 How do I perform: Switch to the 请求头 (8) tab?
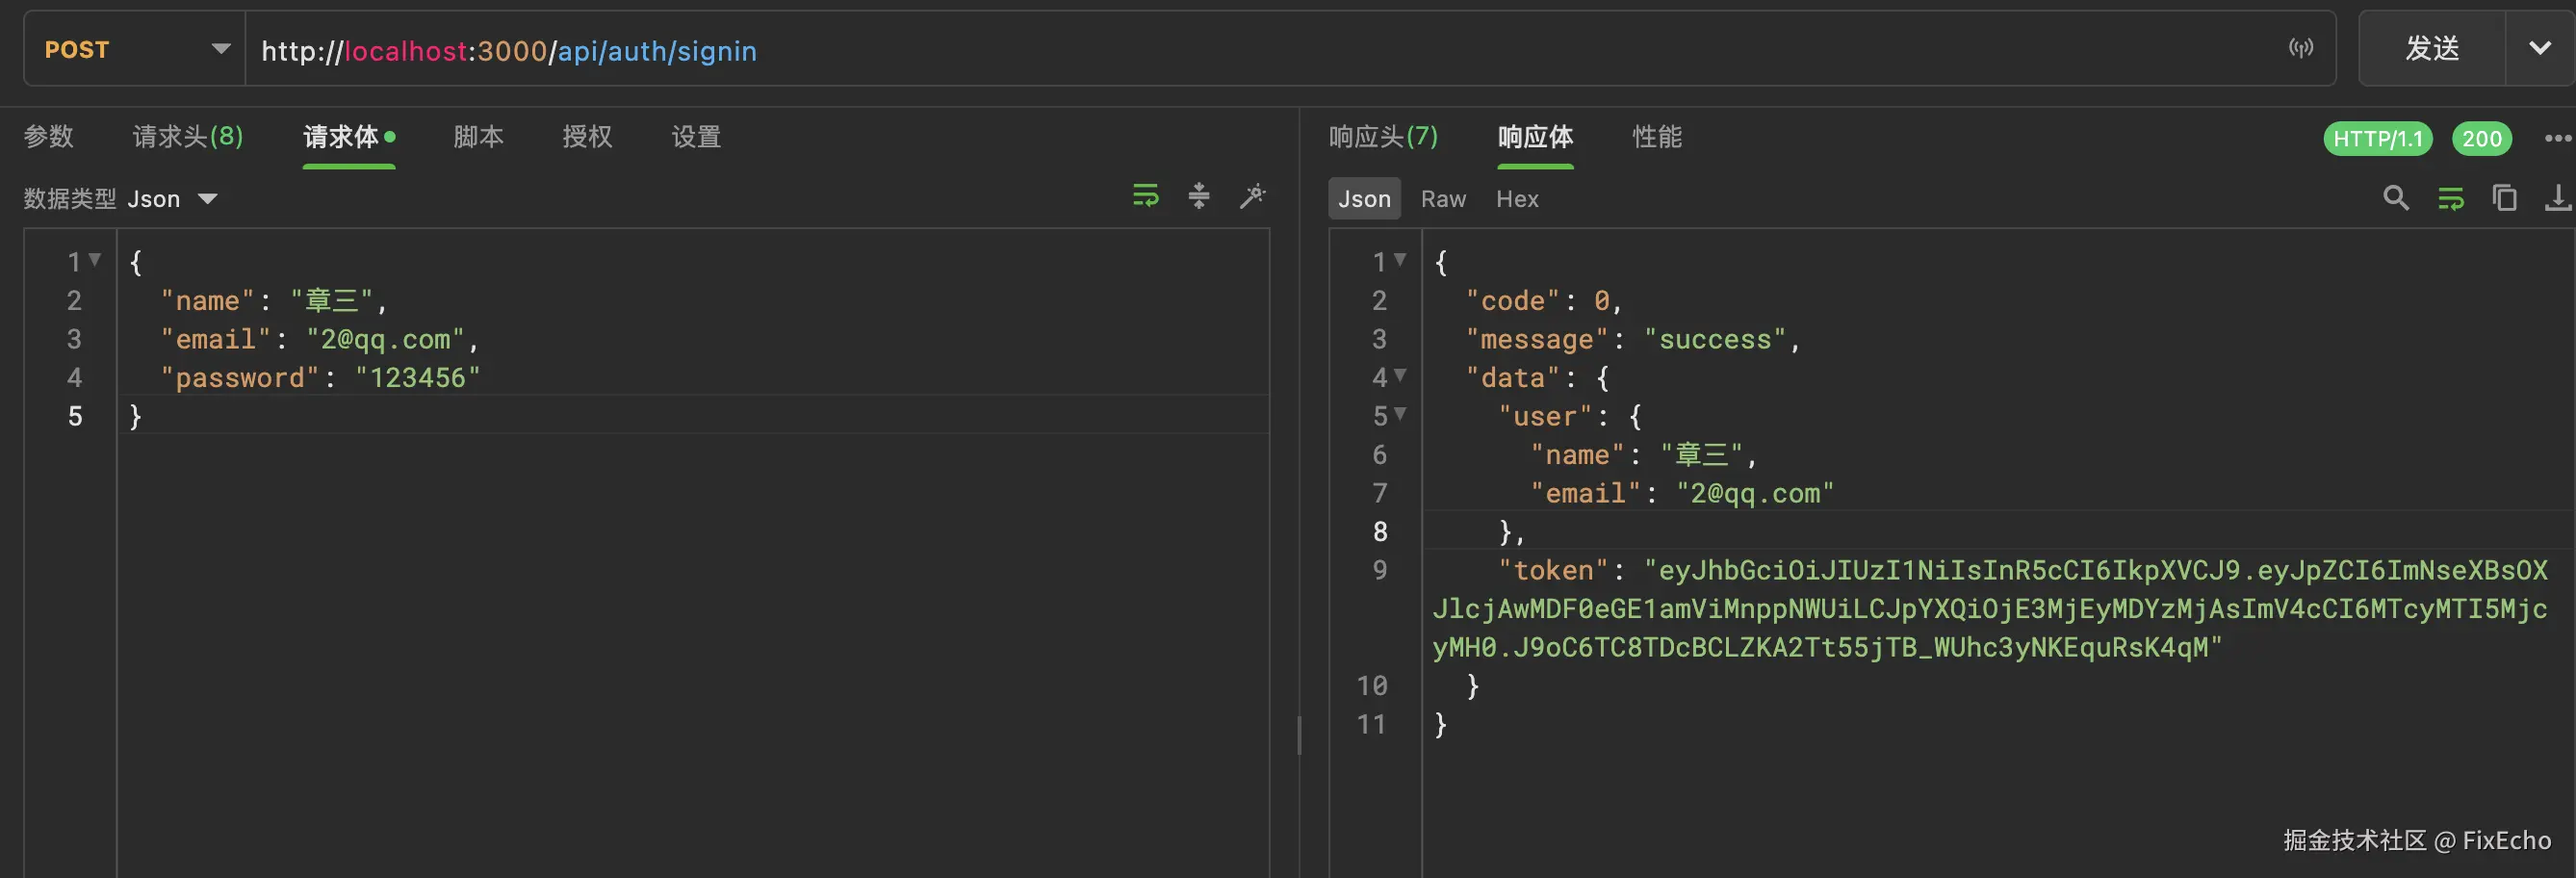188,137
